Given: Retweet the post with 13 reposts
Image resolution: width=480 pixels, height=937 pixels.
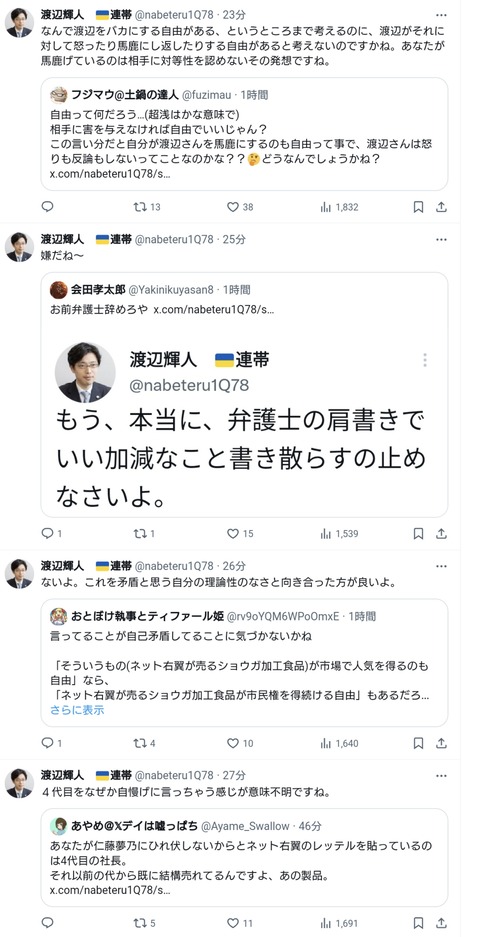Looking at the screenshot, I should click(146, 207).
